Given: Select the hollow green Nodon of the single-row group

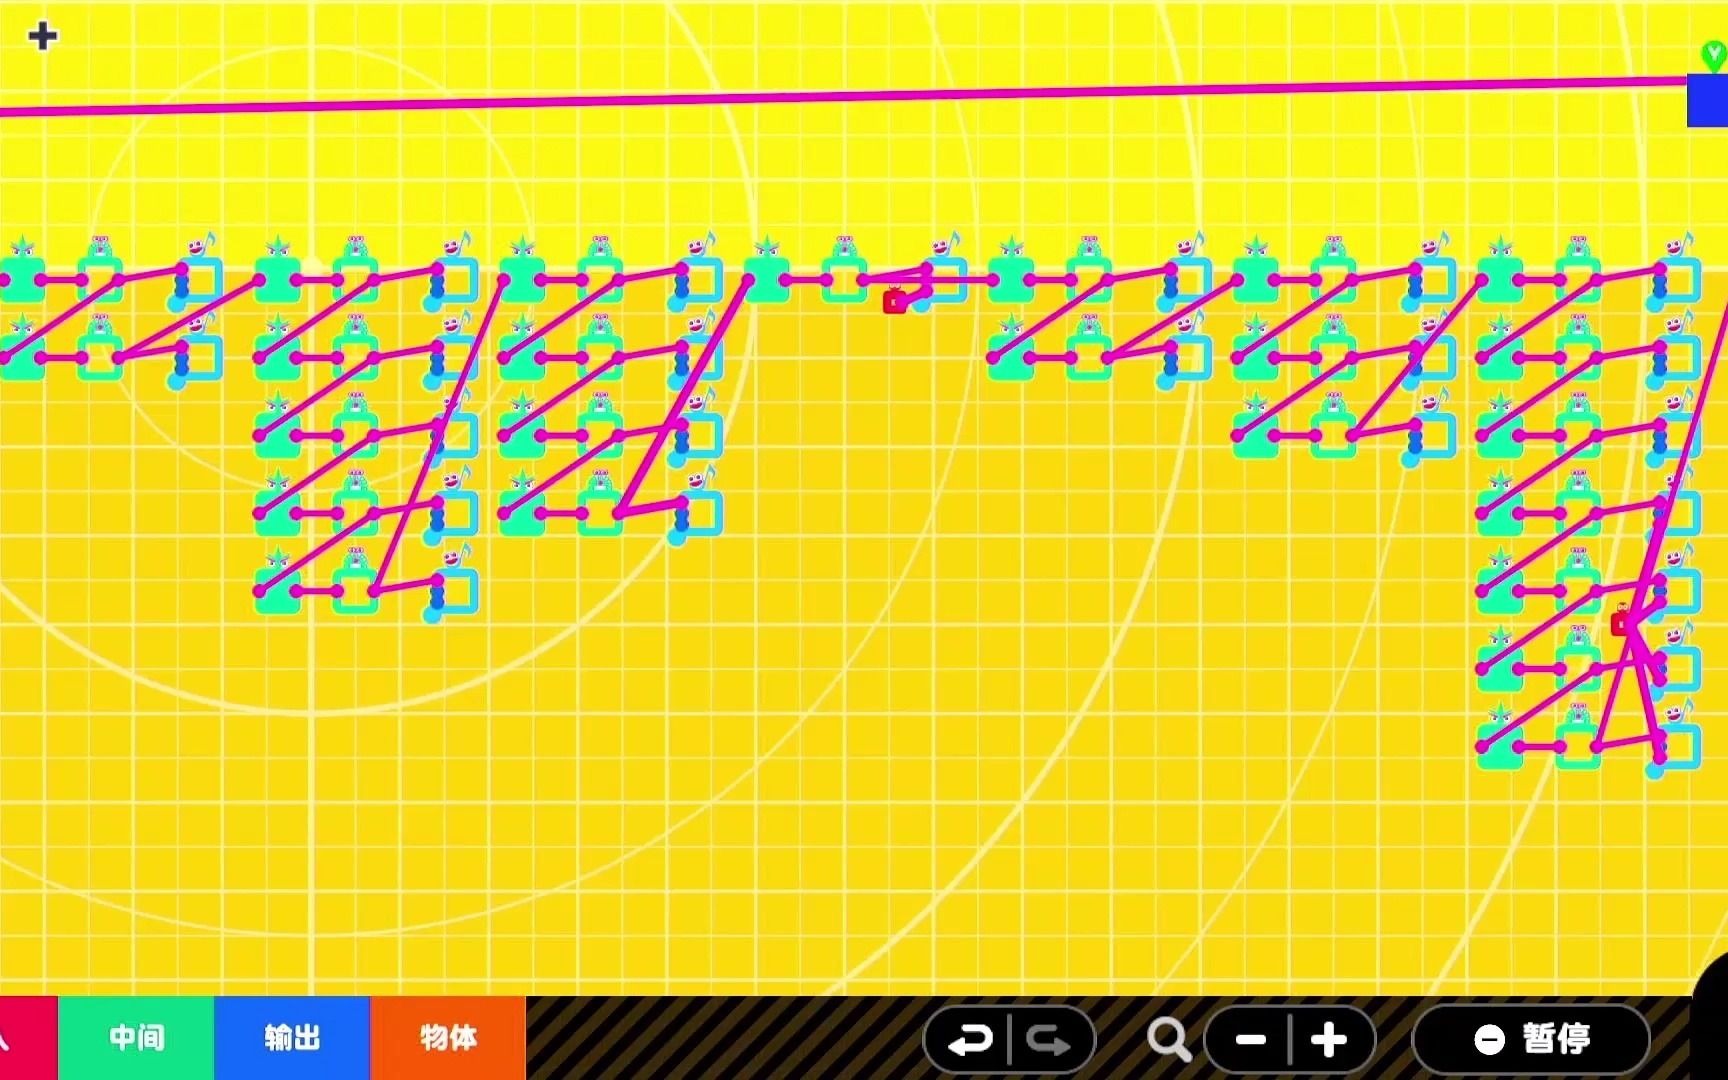Looking at the screenshot, I should pyautogui.click(x=844, y=272).
